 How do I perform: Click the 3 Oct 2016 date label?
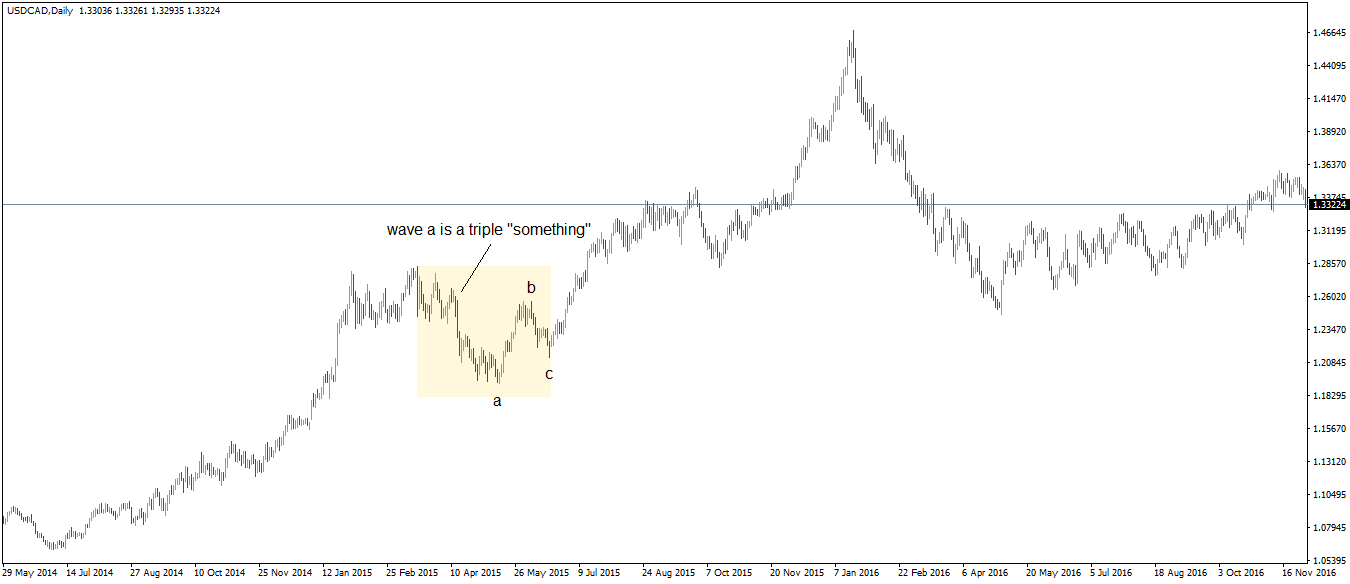[1241, 574]
